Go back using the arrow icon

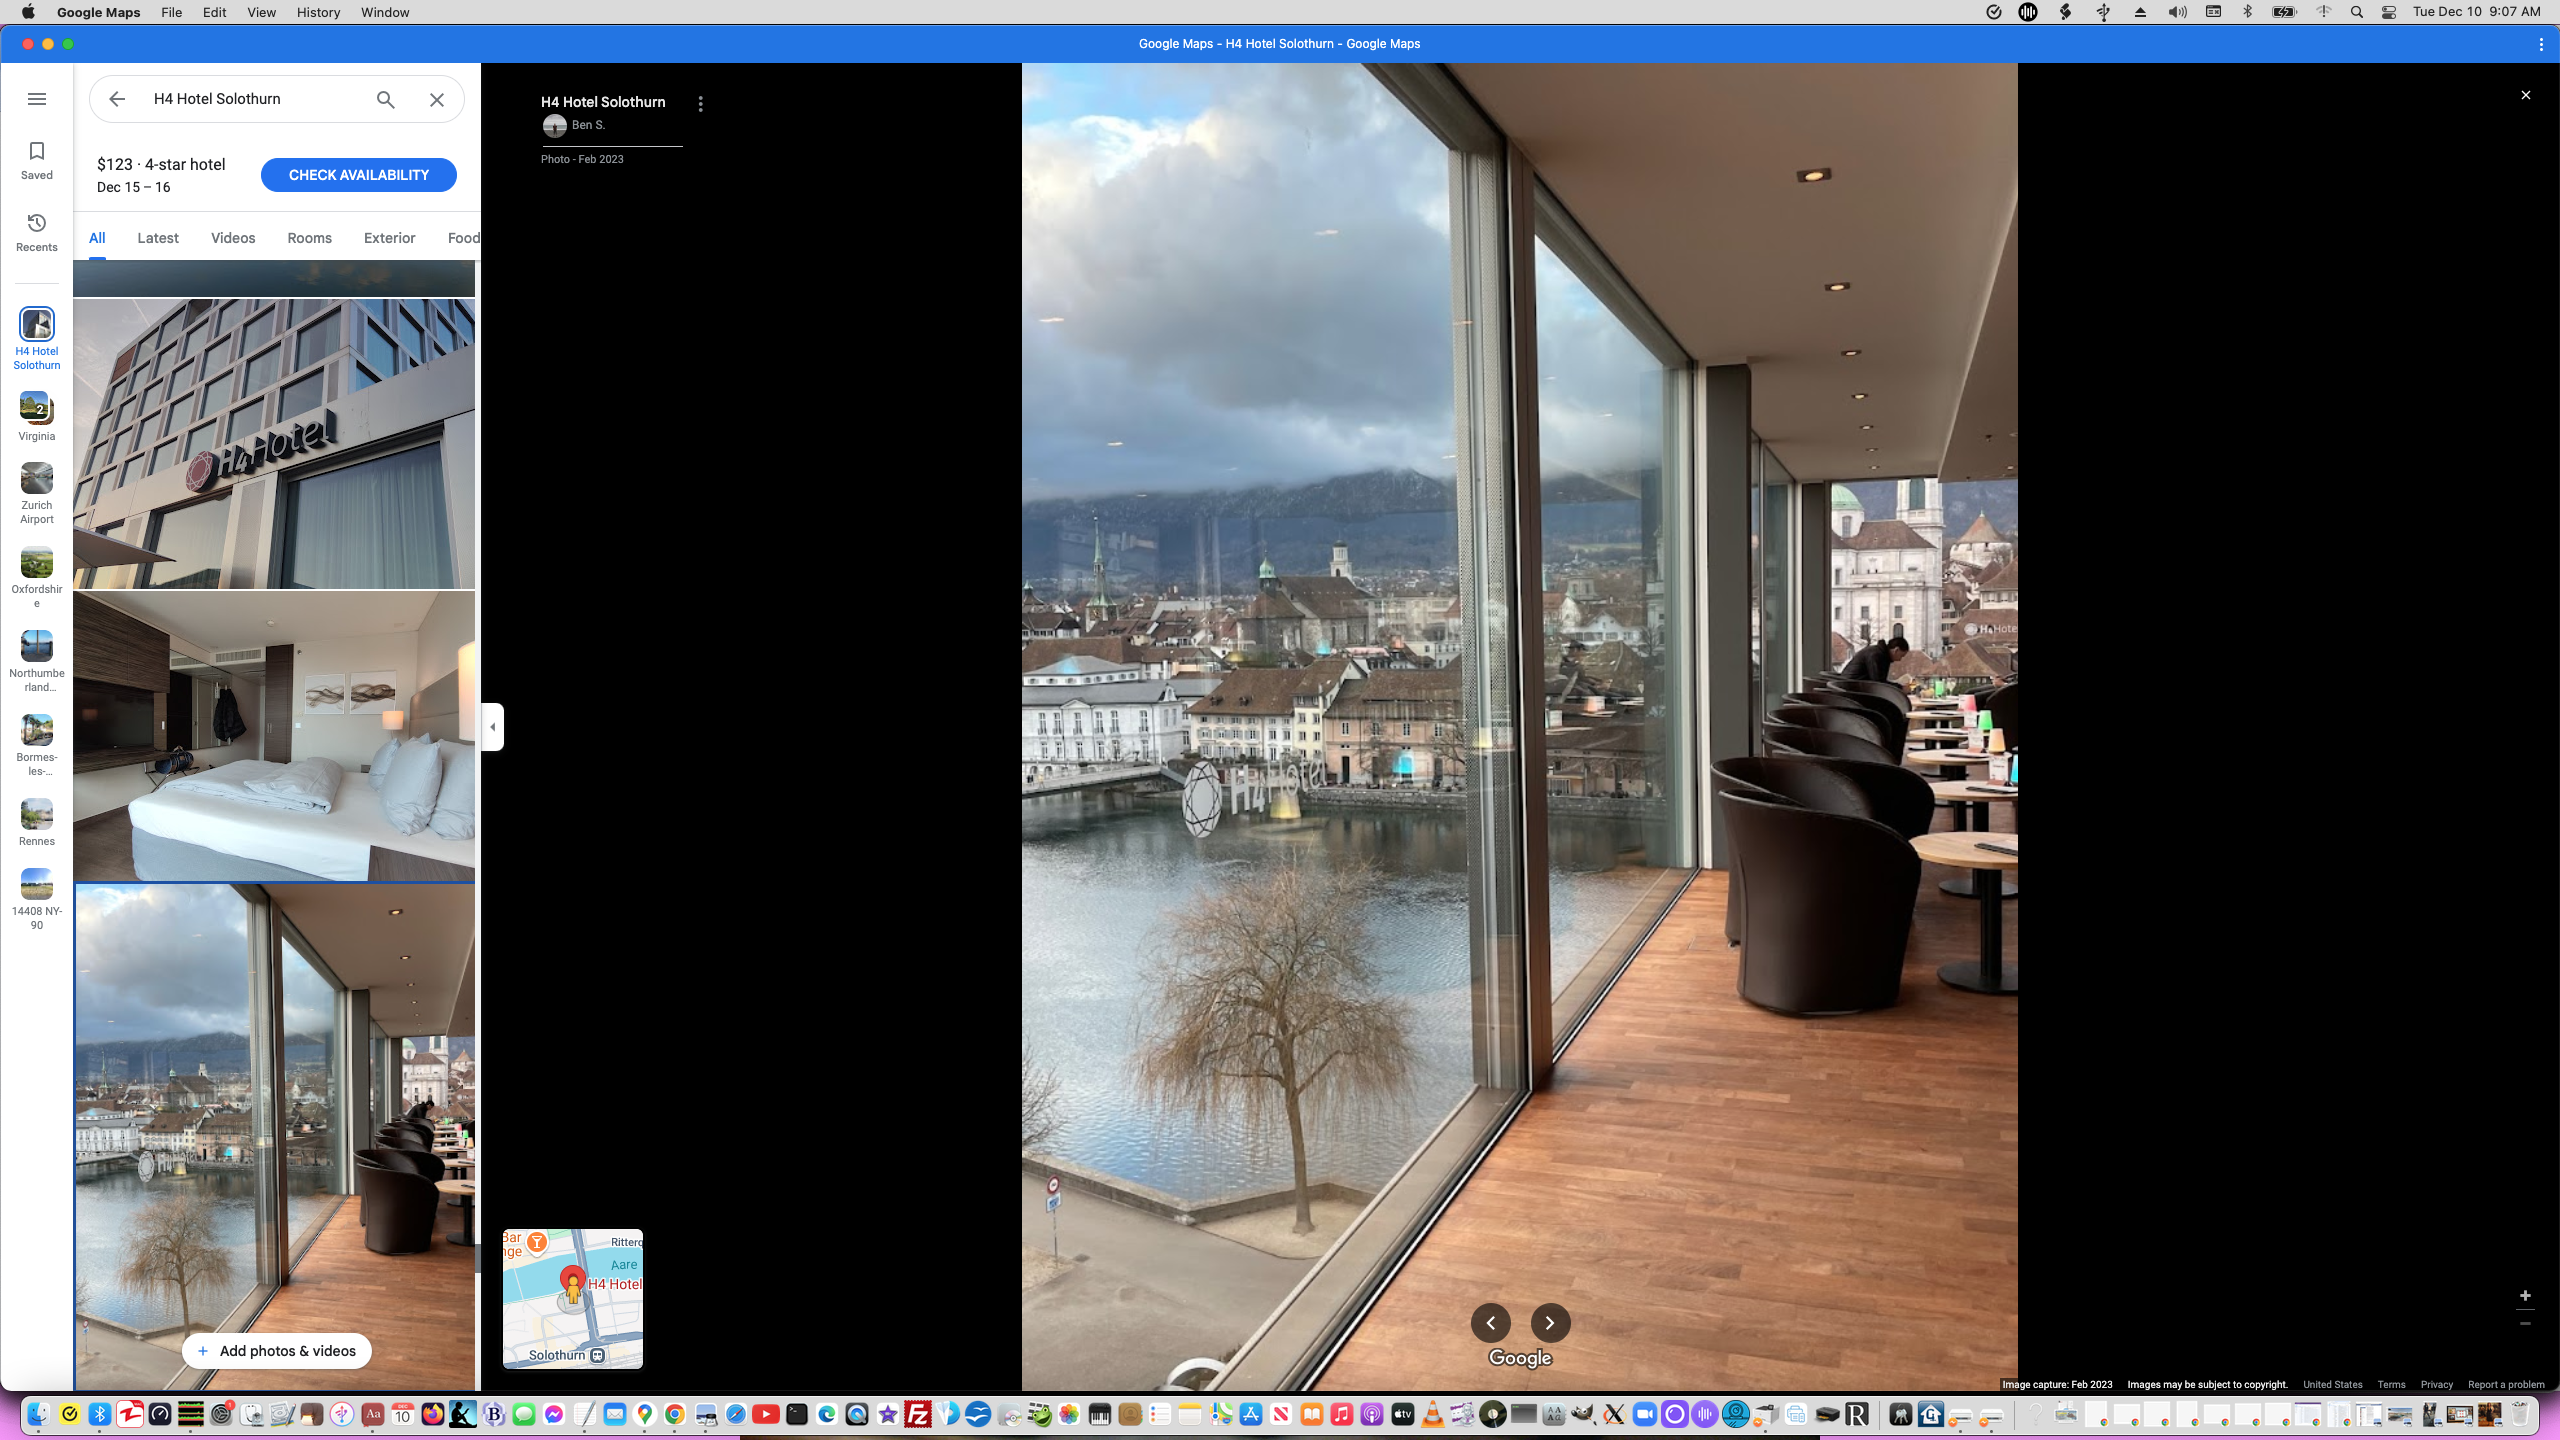(x=117, y=99)
